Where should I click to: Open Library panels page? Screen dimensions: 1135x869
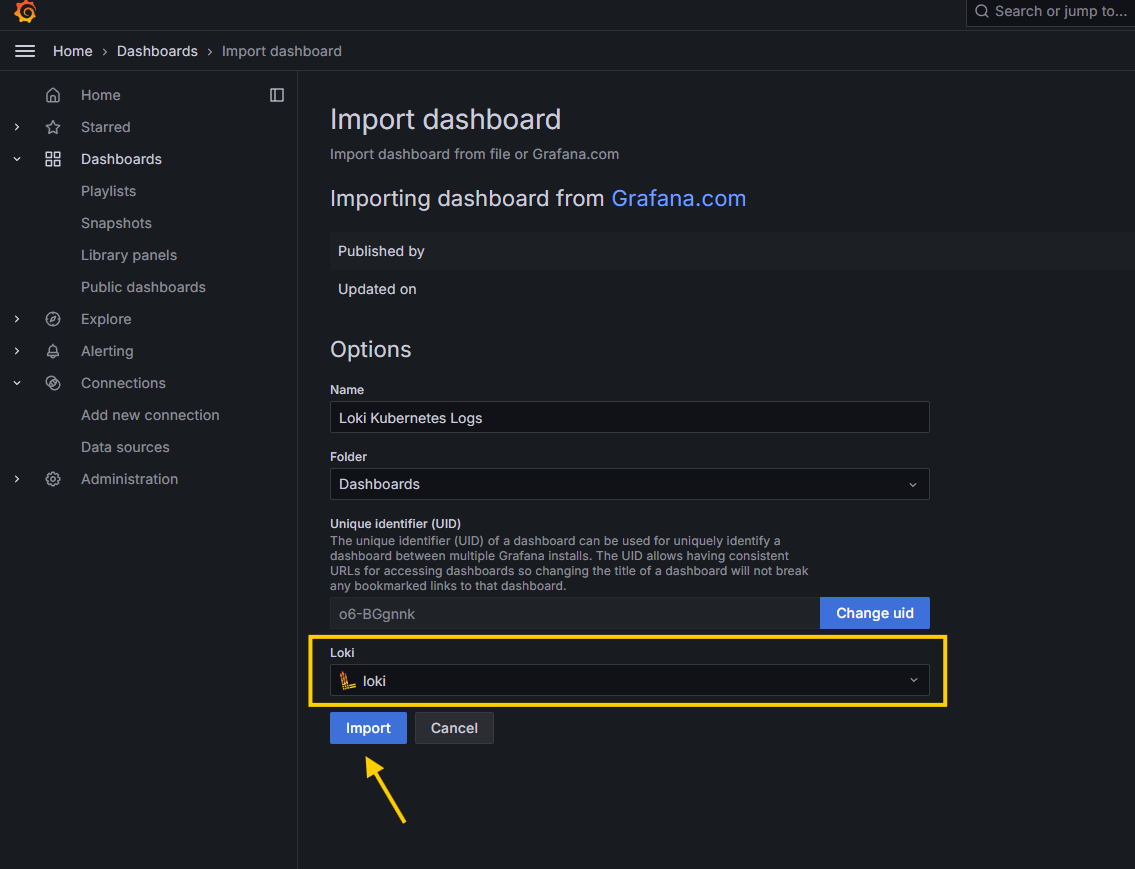click(x=129, y=255)
